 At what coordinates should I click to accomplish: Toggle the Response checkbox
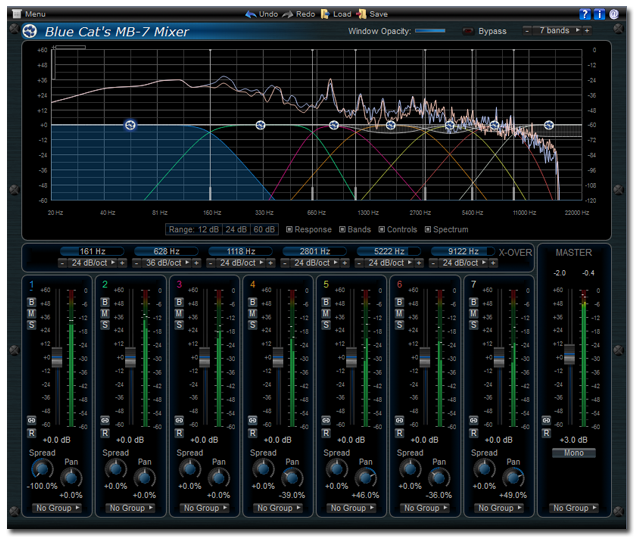point(289,230)
